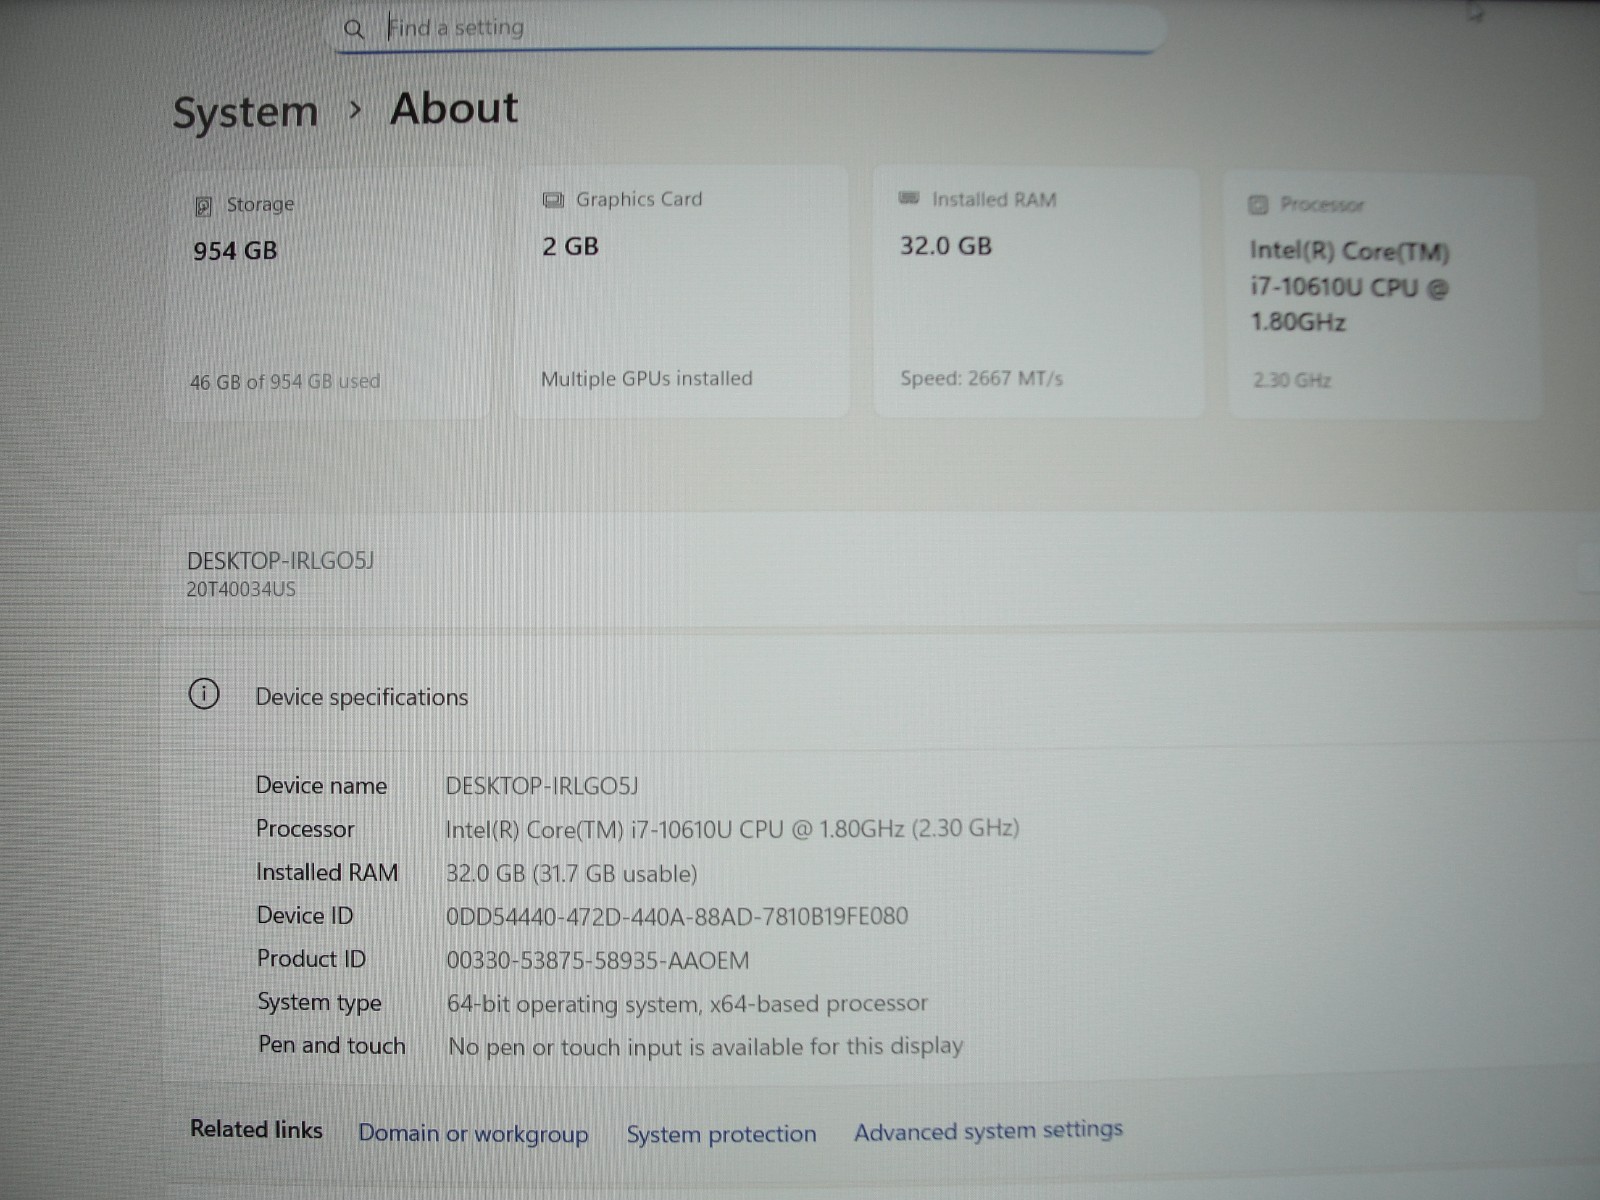Screen dimensions: 1600x1200
Task: Select the Device name value in specifications
Action: (x=541, y=786)
